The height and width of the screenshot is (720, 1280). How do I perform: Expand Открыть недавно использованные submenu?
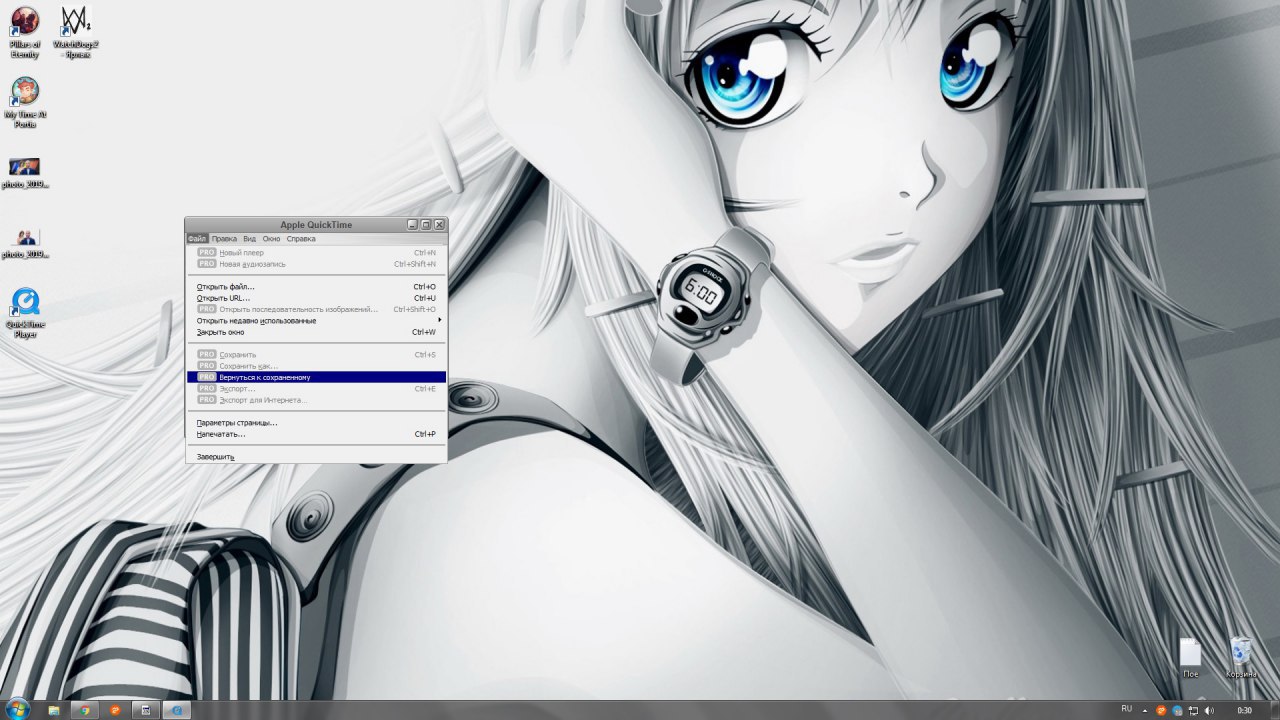(316, 321)
